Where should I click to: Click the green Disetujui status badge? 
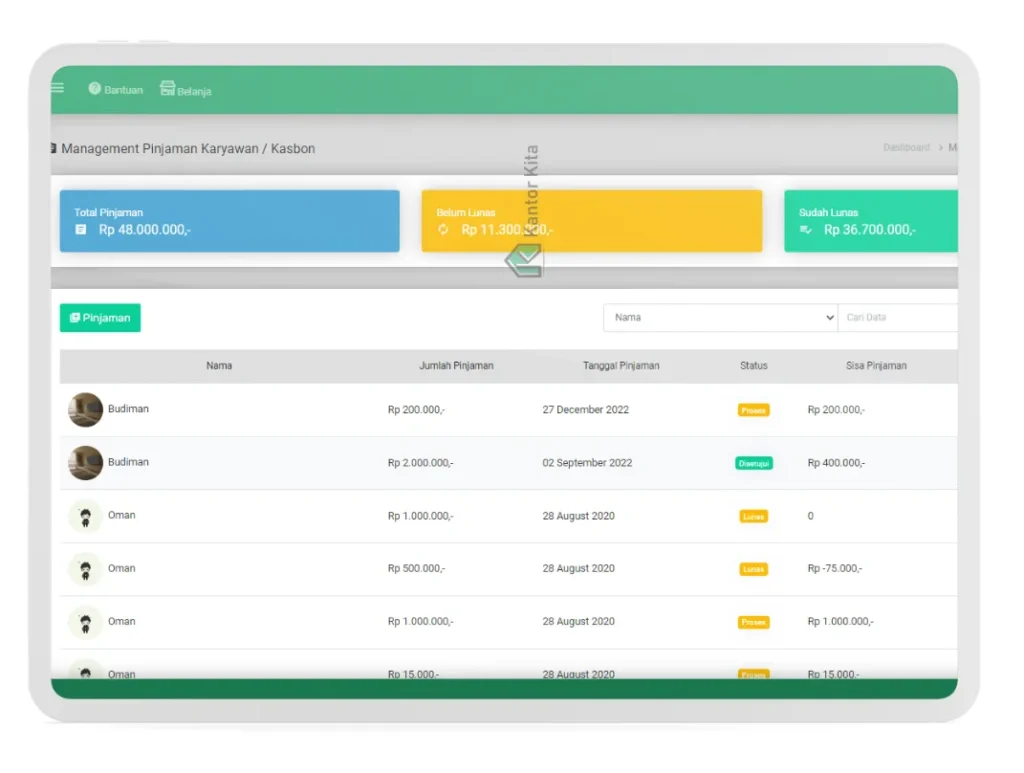(x=754, y=464)
